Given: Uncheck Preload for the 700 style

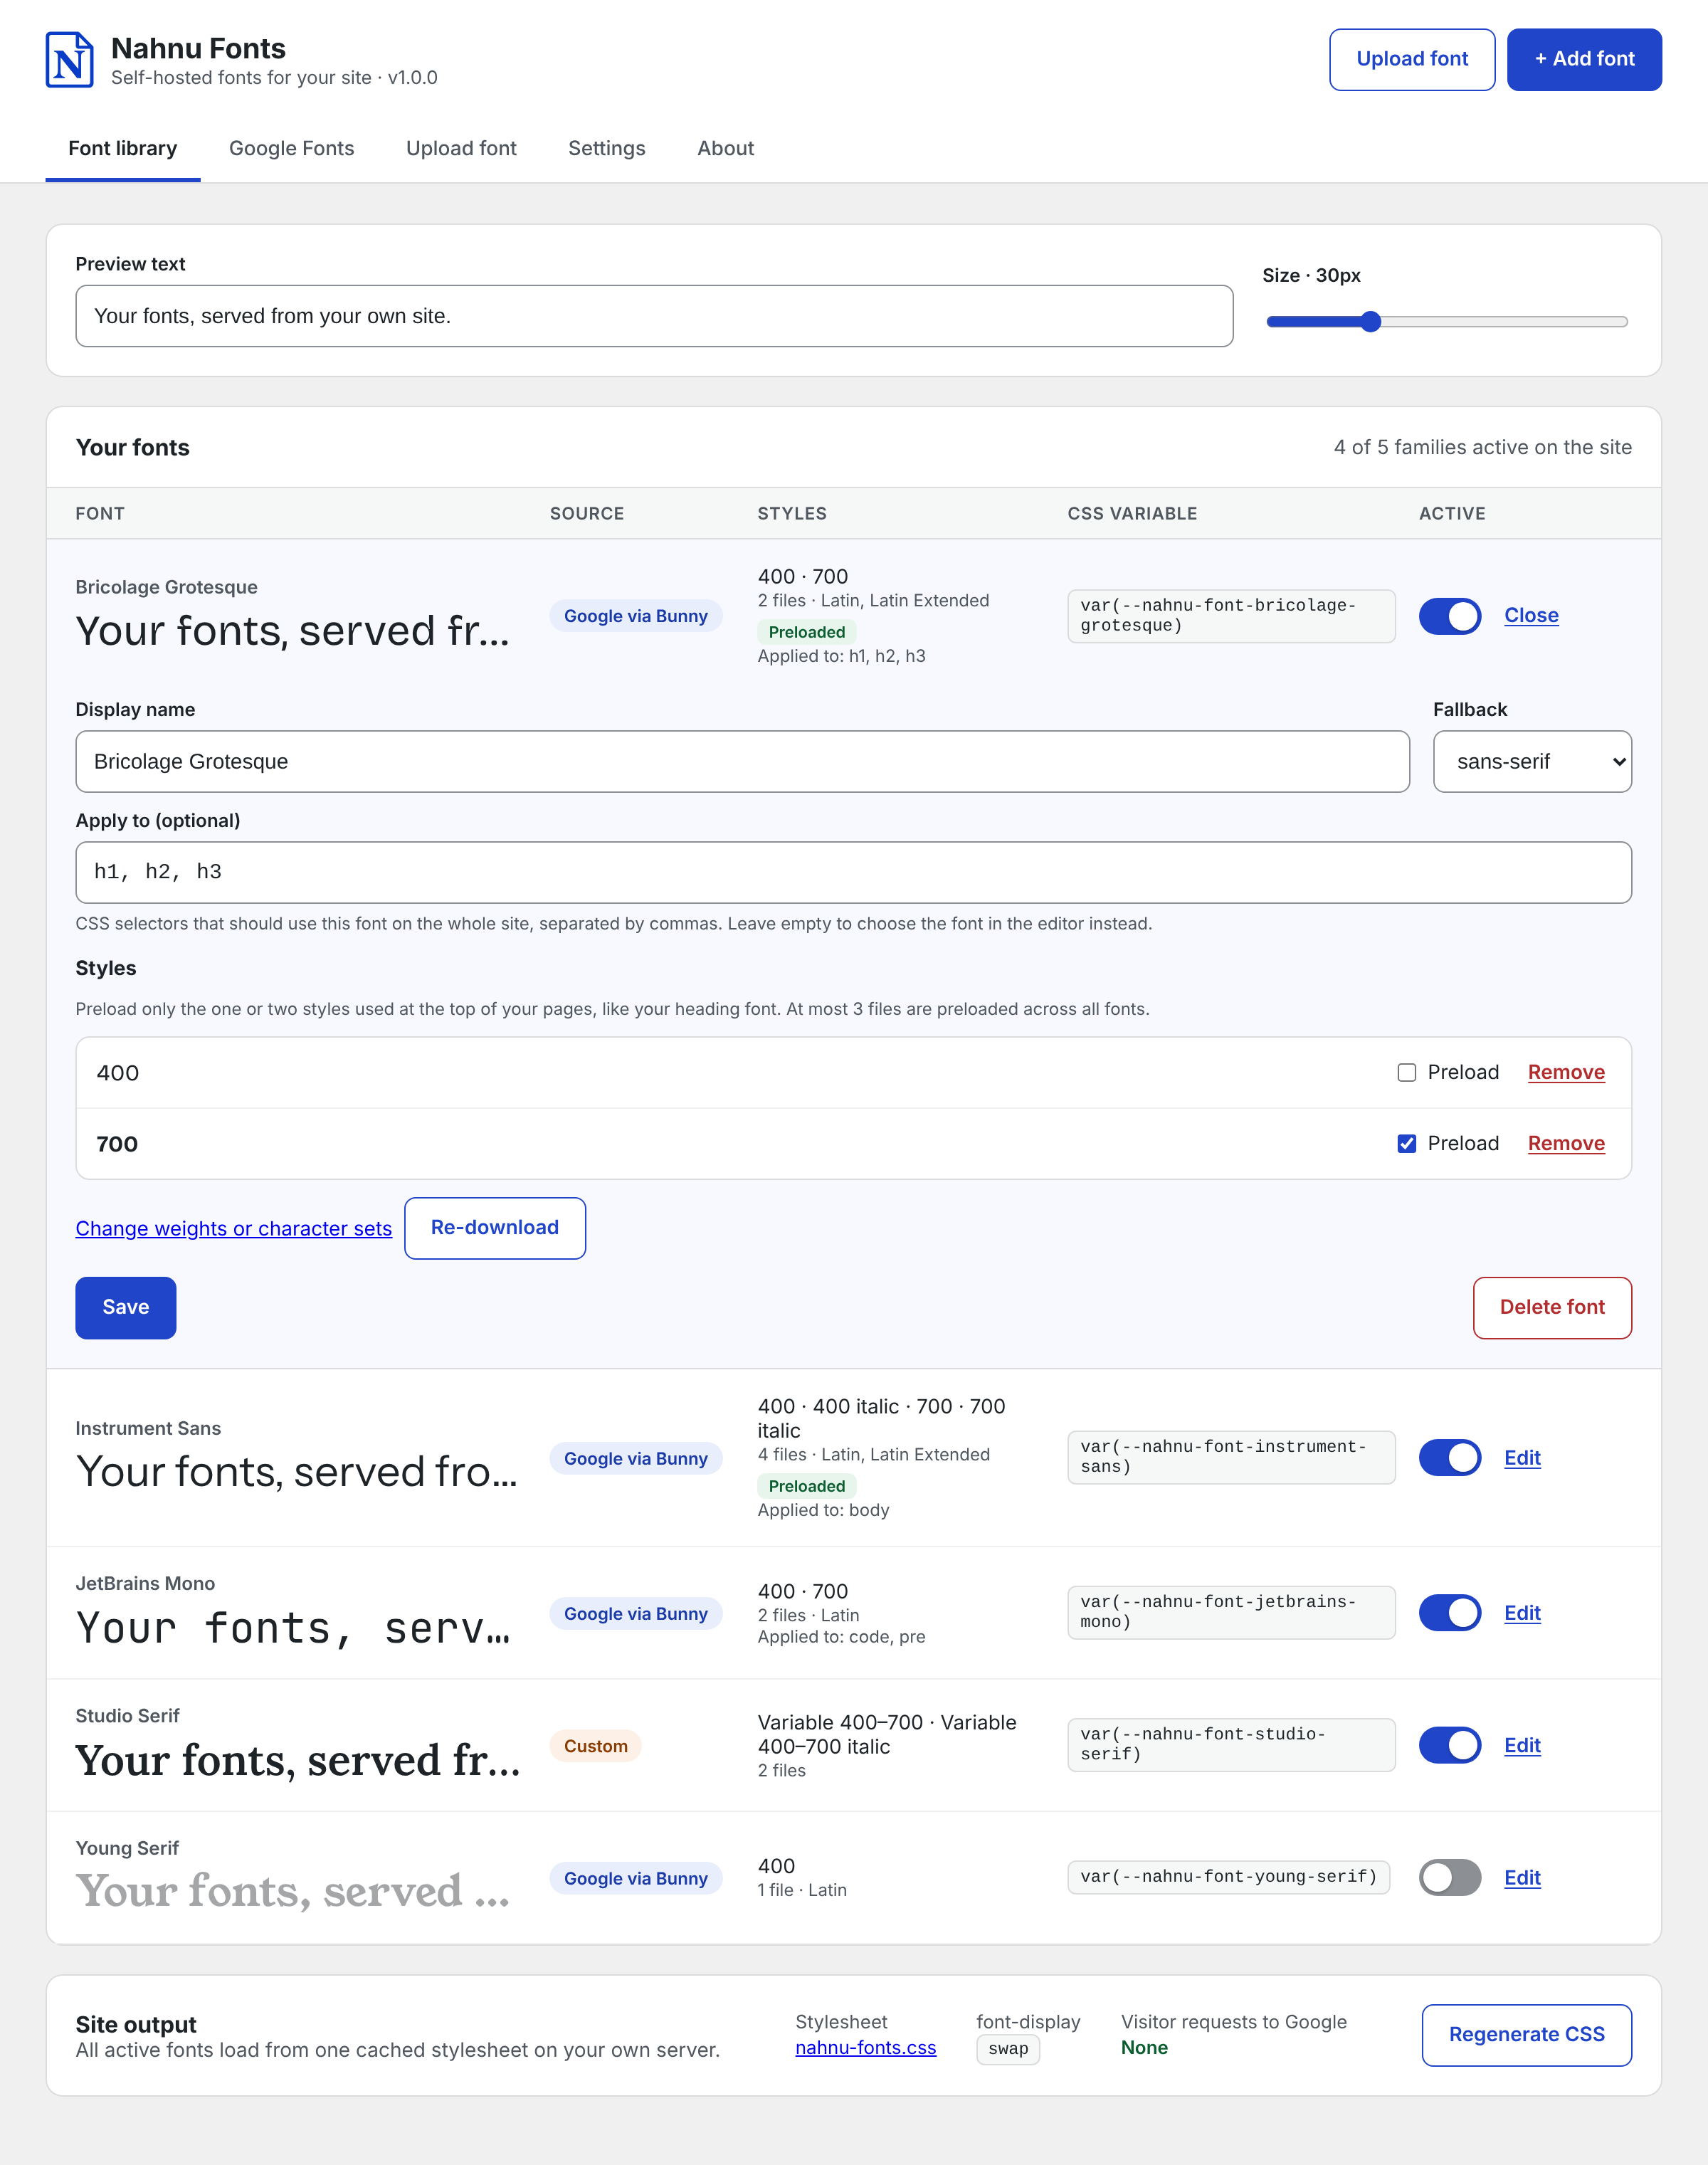Looking at the screenshot, I should [x=1406, y=1144].
